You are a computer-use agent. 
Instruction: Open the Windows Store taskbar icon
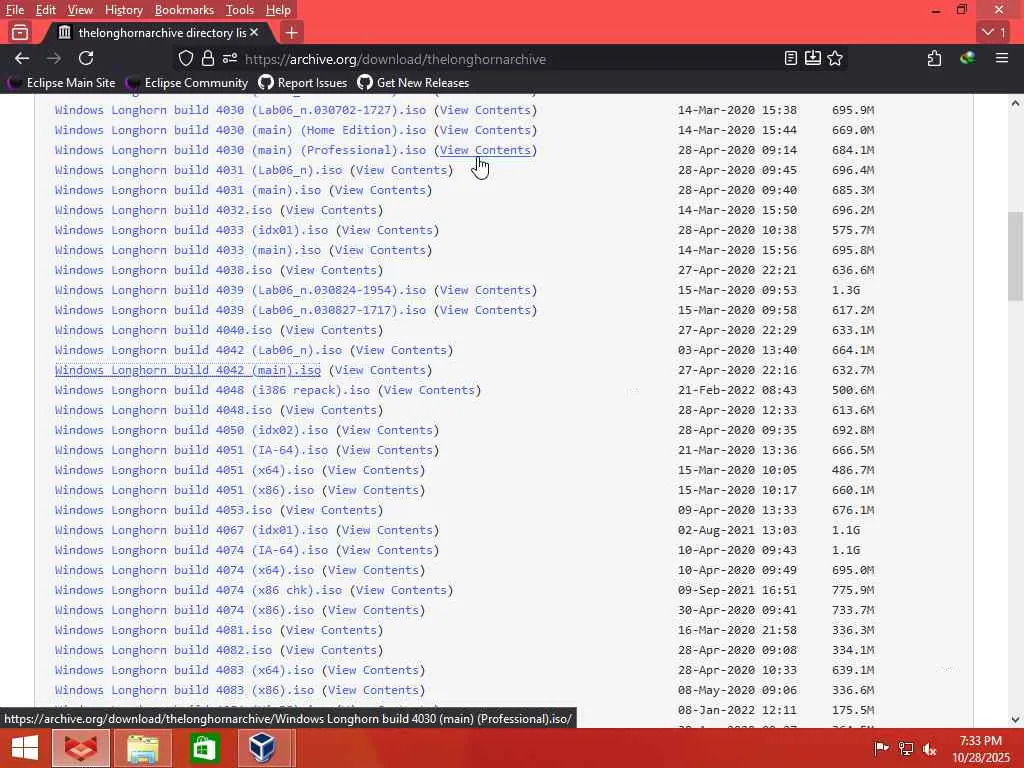(x=204, y=748)
